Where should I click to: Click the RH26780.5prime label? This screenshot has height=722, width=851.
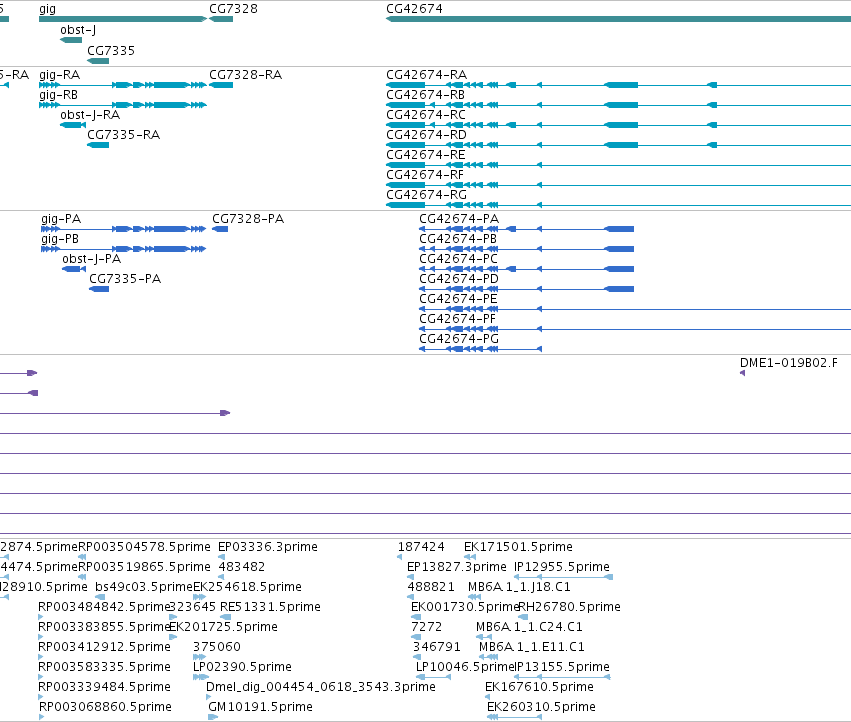(x=569, y=607)
